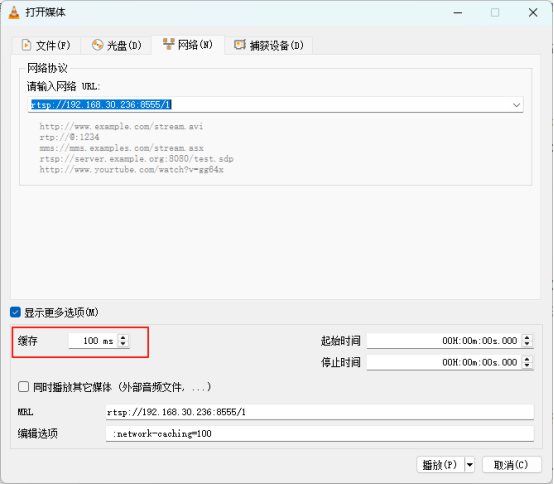554x484 pixels.
Task: Click example text rtsp://server.example.org:8080/test.sdp
Action: [136, 159]
